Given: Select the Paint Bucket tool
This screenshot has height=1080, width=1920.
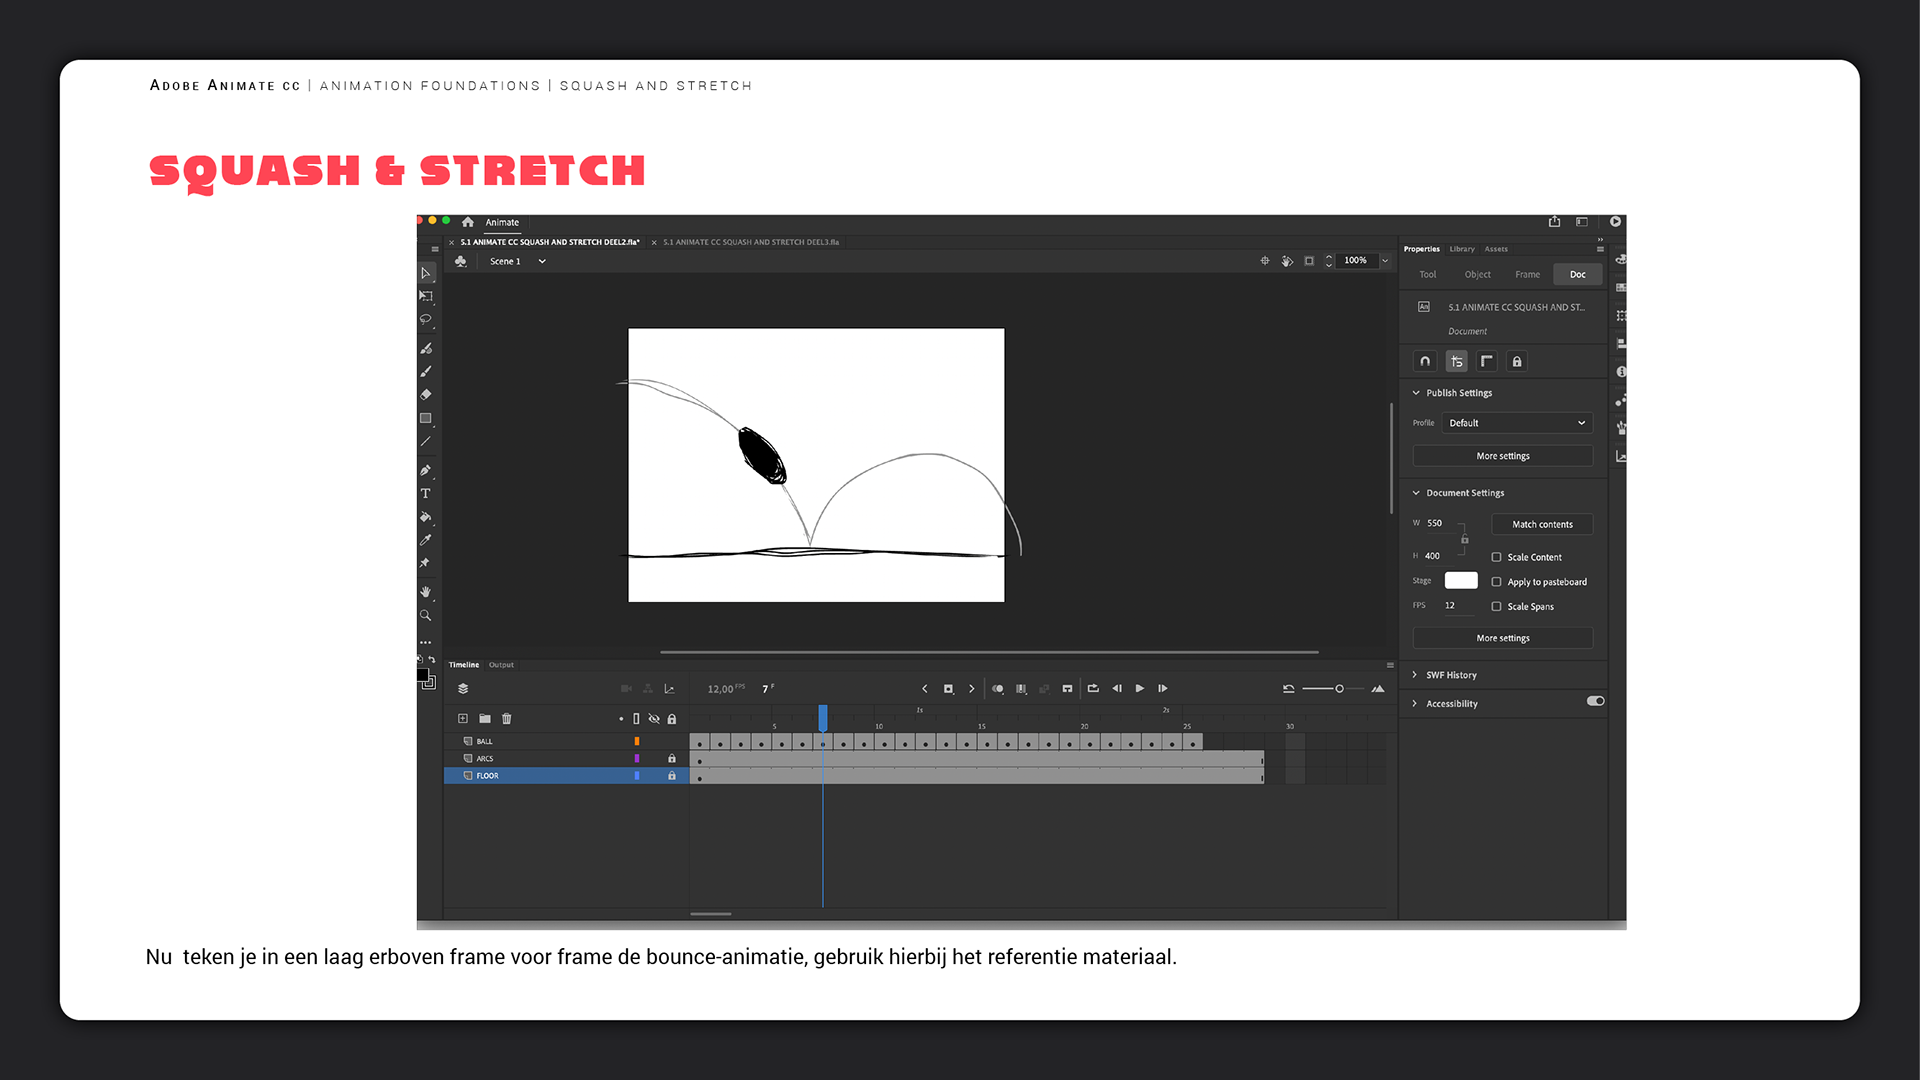Looking at the screenshot, I should pyautogui.click(x=425, y=517).
